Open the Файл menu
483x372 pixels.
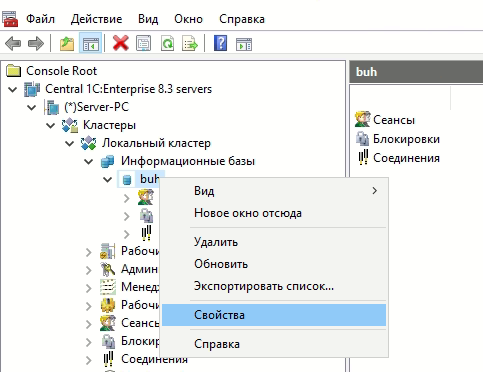(x=40, y=19)
